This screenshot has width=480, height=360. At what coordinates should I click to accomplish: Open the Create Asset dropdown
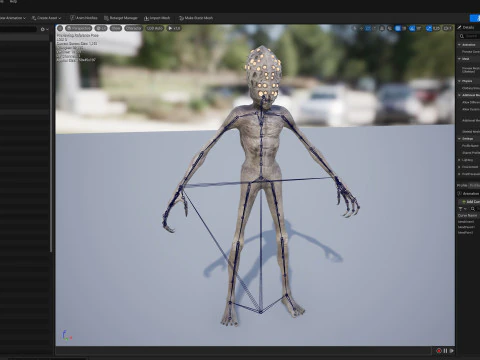tap(46, 18)
